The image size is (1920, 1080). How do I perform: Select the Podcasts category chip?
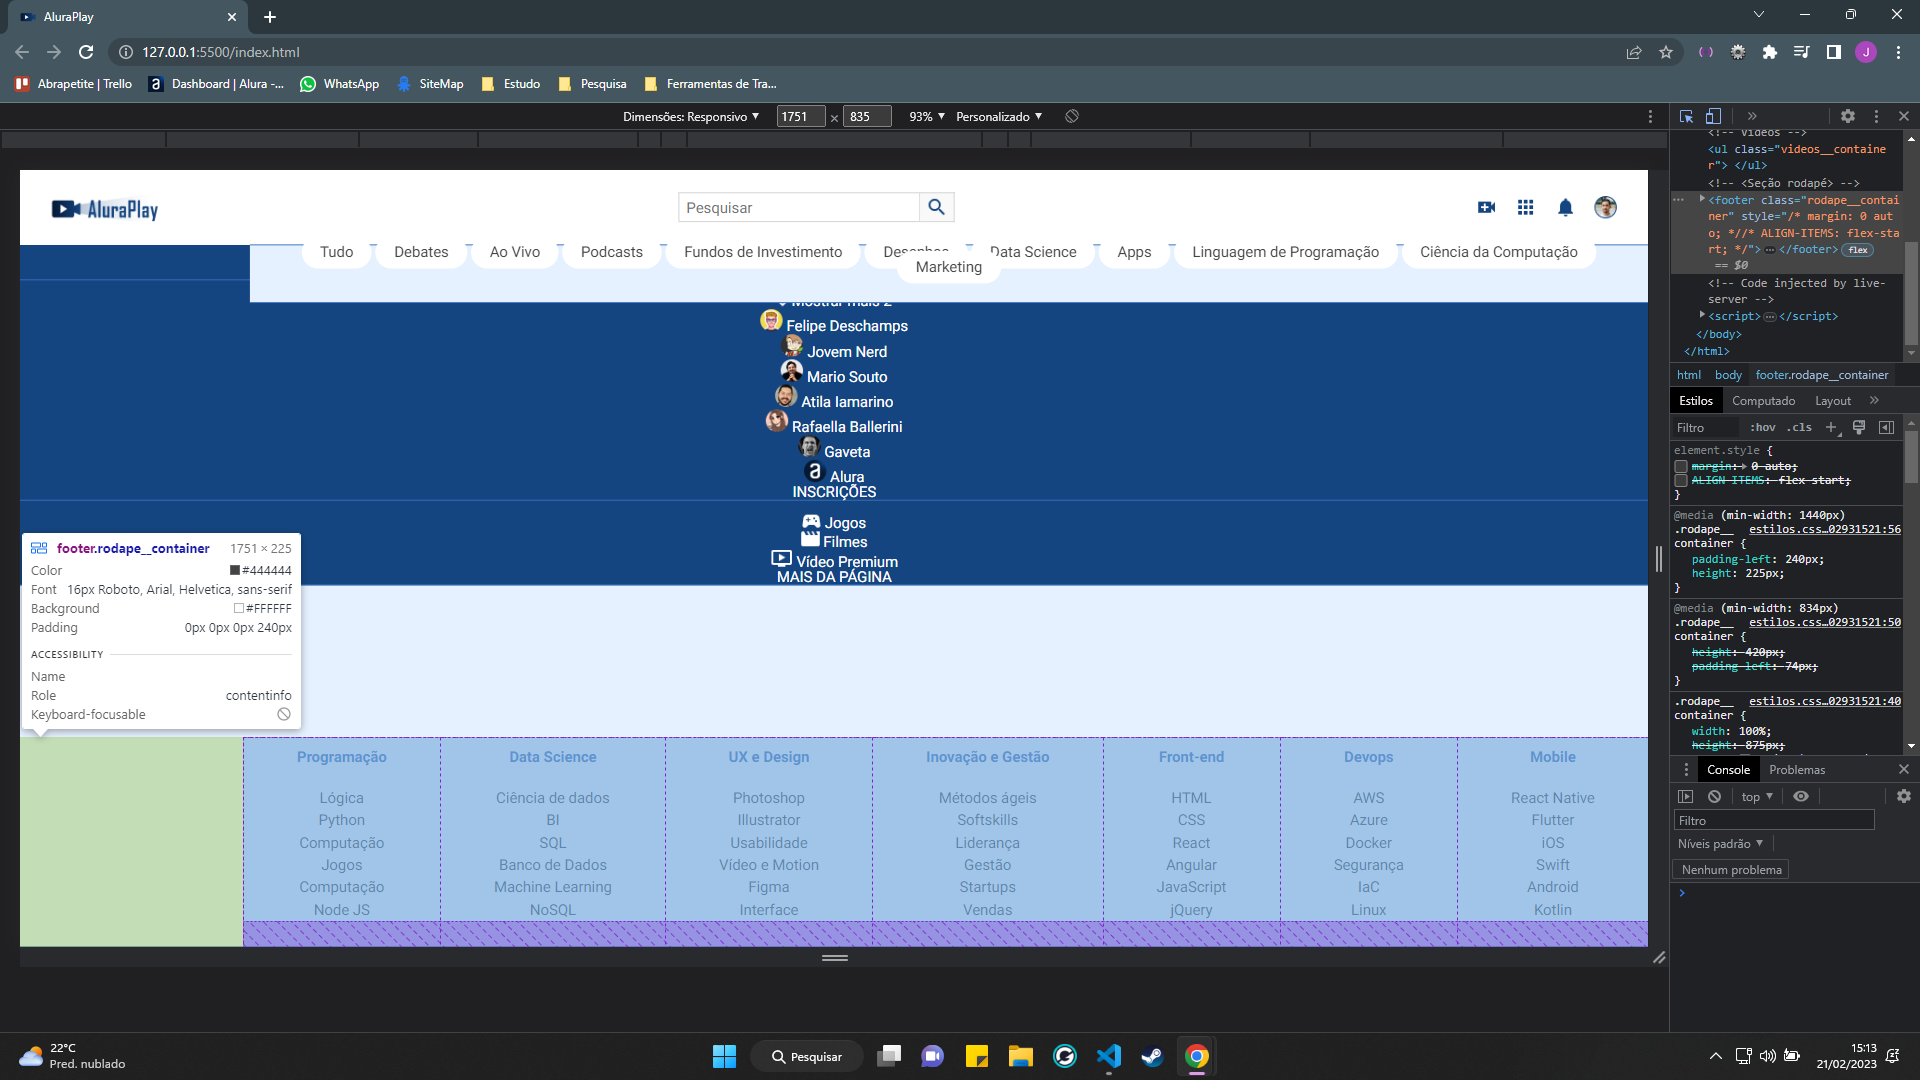[x=612, y=252]
